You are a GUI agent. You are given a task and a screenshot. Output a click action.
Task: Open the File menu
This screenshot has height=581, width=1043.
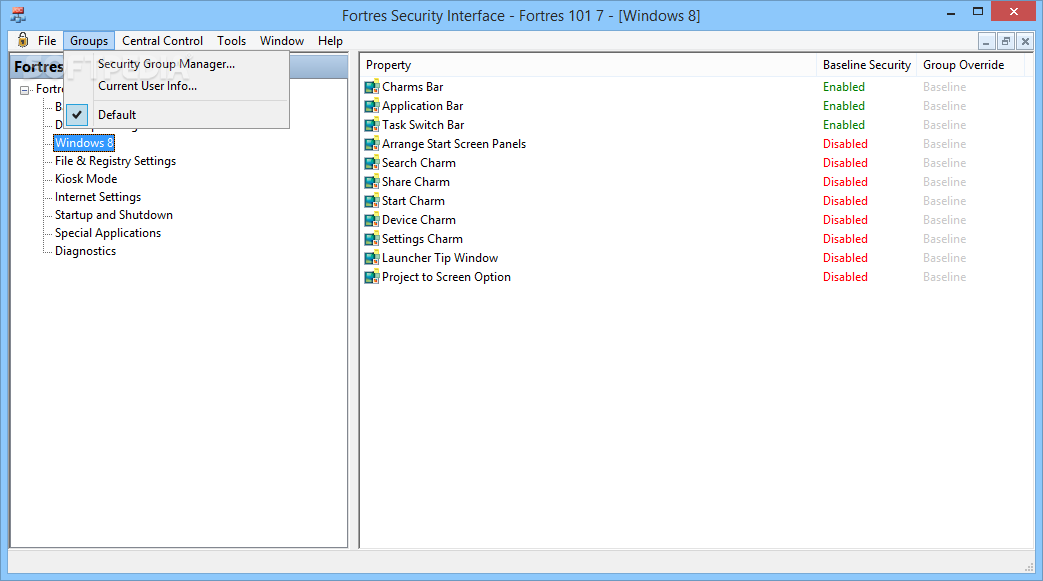(x=47, y=41)
